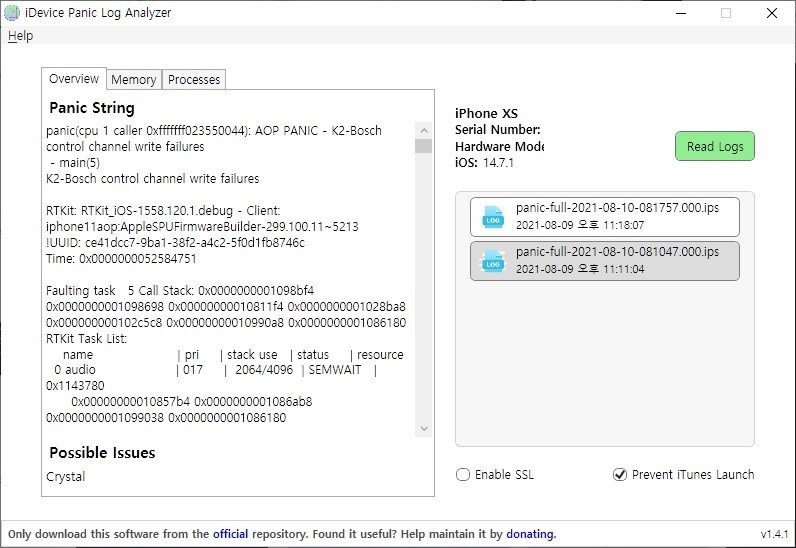796x548 pixels.
Task: Switch to the Overview tab
Action: tap(74, 79)
